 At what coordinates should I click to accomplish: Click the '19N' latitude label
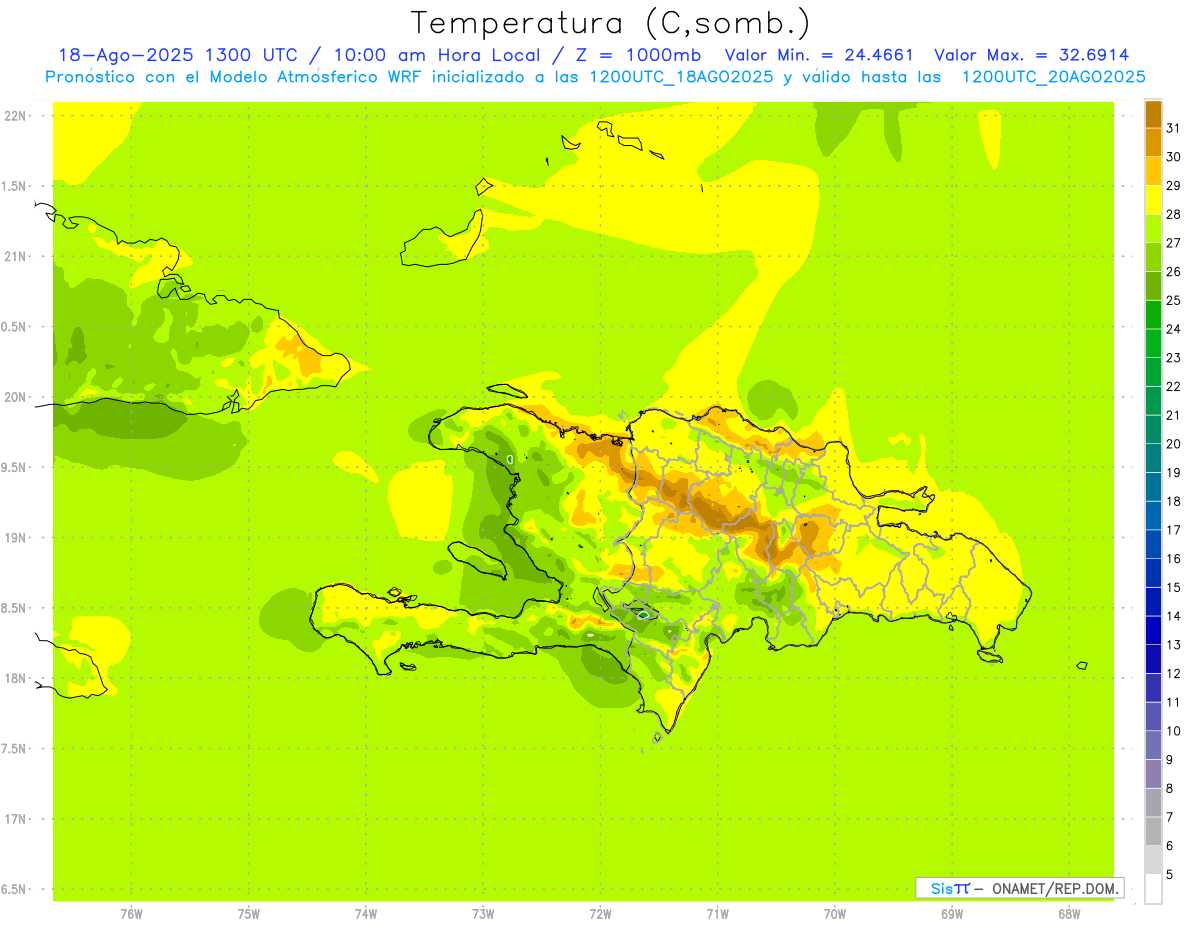point(15,537)
